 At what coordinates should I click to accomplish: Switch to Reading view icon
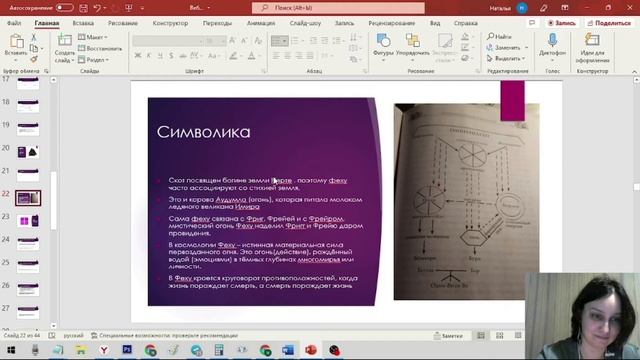tap(518, 336)
